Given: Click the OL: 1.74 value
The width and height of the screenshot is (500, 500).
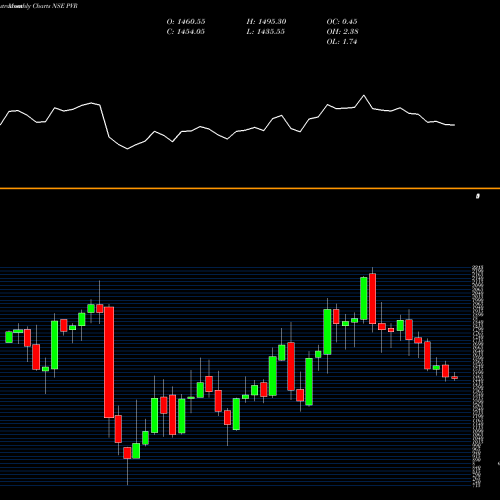Looking at the screenshot, I should click(x=342, y=42).
